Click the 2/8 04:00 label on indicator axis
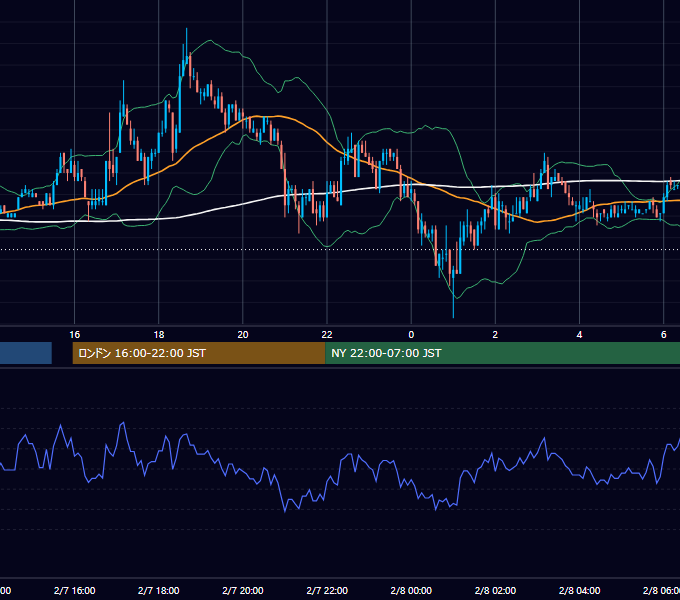 pyautogui.click(x=579, y=590)
